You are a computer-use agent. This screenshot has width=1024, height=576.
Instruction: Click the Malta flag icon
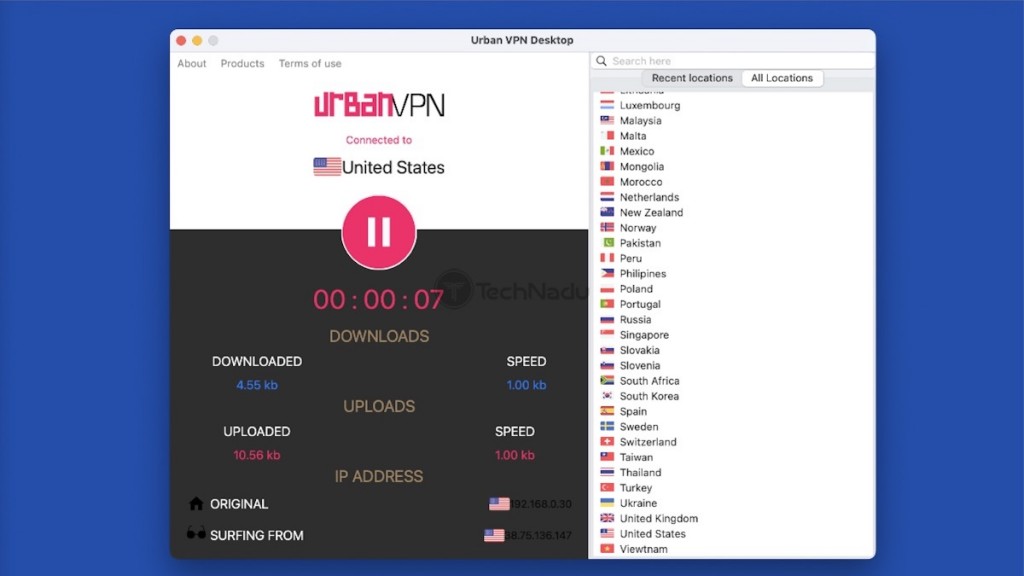607,136
